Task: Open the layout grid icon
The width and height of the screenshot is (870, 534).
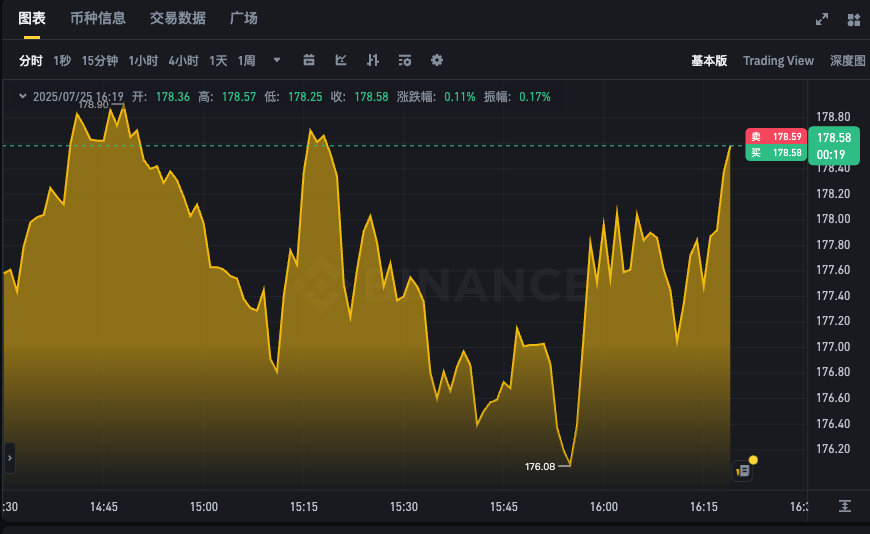Action: click(x=853, y=19)
